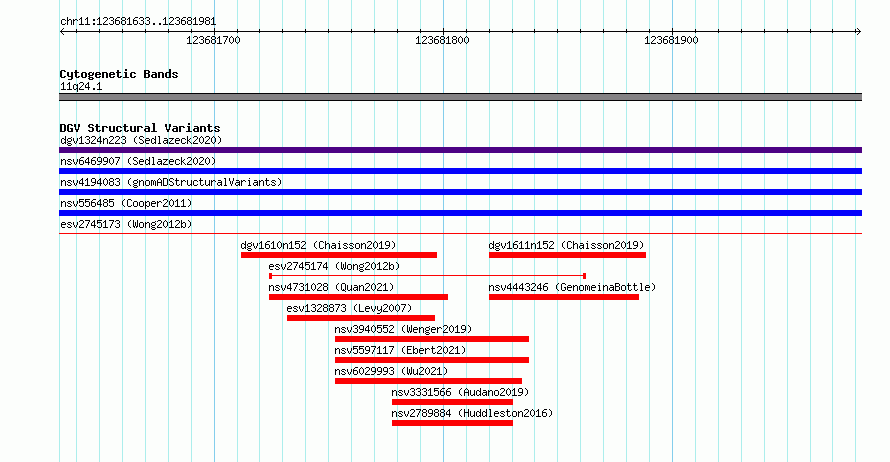Open nsv6029993 (Wu2021) variant label
The height and width of the screenshot is (462, 890).
(391, 371)
